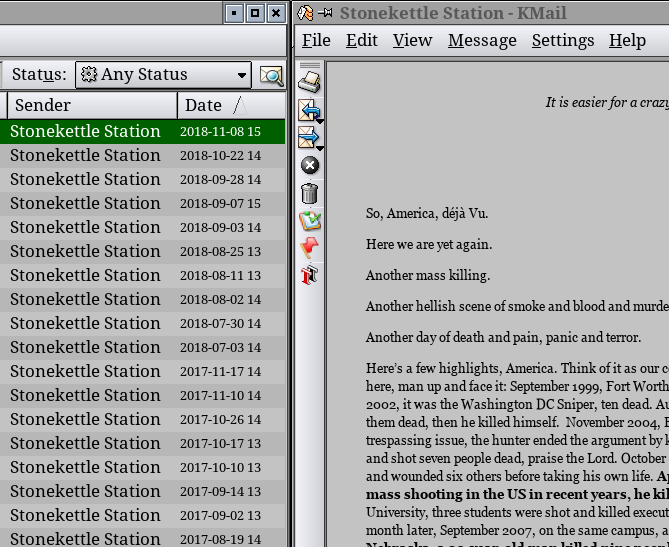
Task: Click the KMail window app icon
Action: point(305,13)
